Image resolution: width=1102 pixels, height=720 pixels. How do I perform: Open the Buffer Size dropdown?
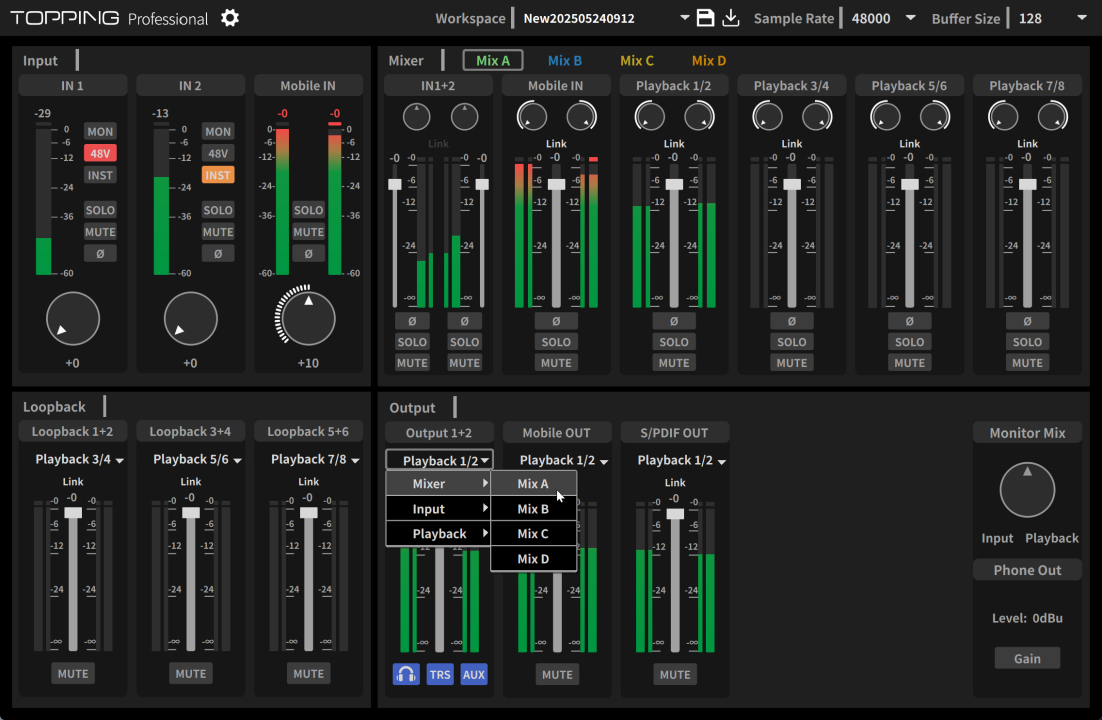[1082, 18]
